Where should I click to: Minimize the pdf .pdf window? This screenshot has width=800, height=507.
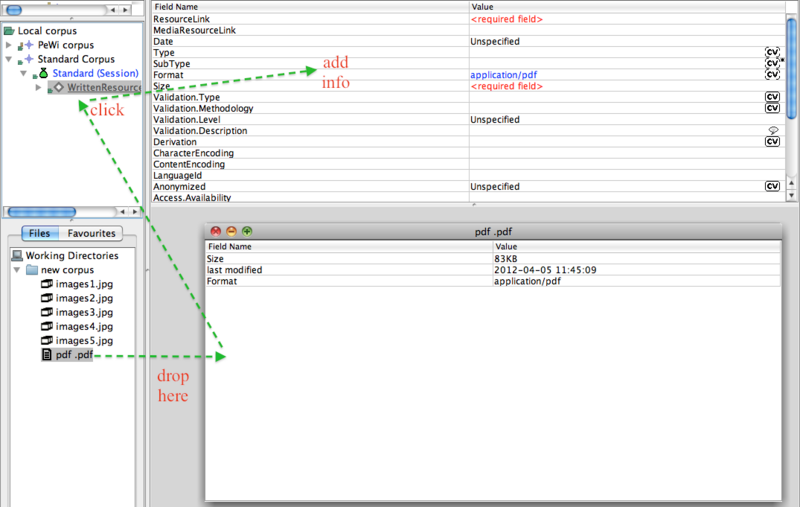[231, 232]
